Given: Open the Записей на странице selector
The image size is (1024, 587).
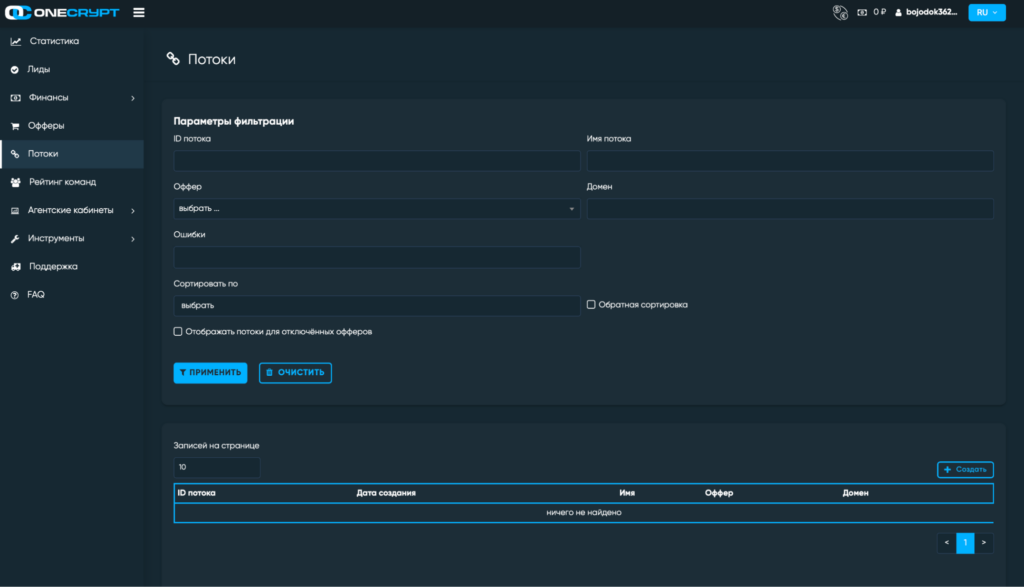Looking at the screenshot, I should (x=217, y=468).
